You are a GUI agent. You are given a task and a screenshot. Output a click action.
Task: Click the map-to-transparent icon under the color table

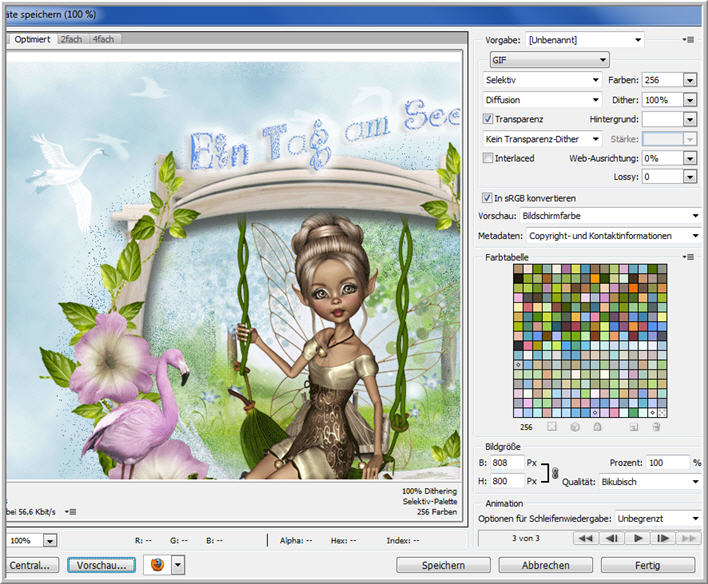tap(552, 426)
